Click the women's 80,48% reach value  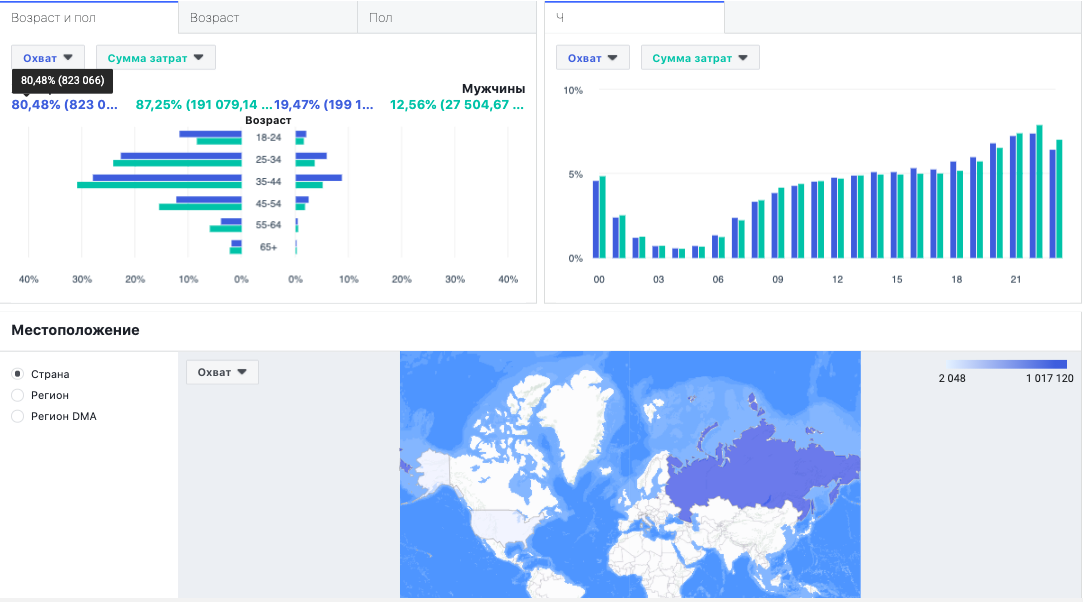point(65,104)
